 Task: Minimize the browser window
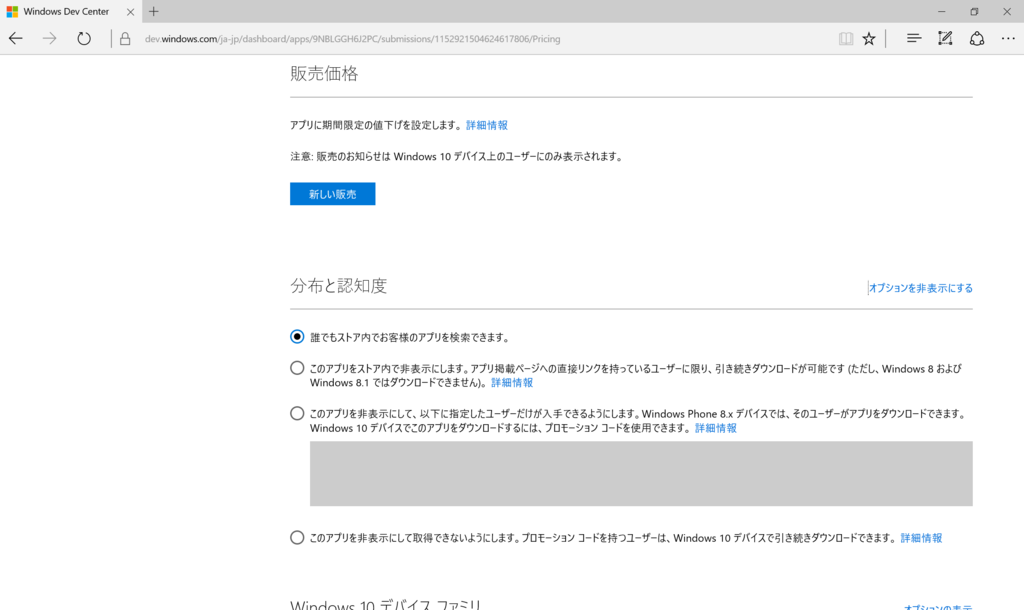(x=941, y=12)
